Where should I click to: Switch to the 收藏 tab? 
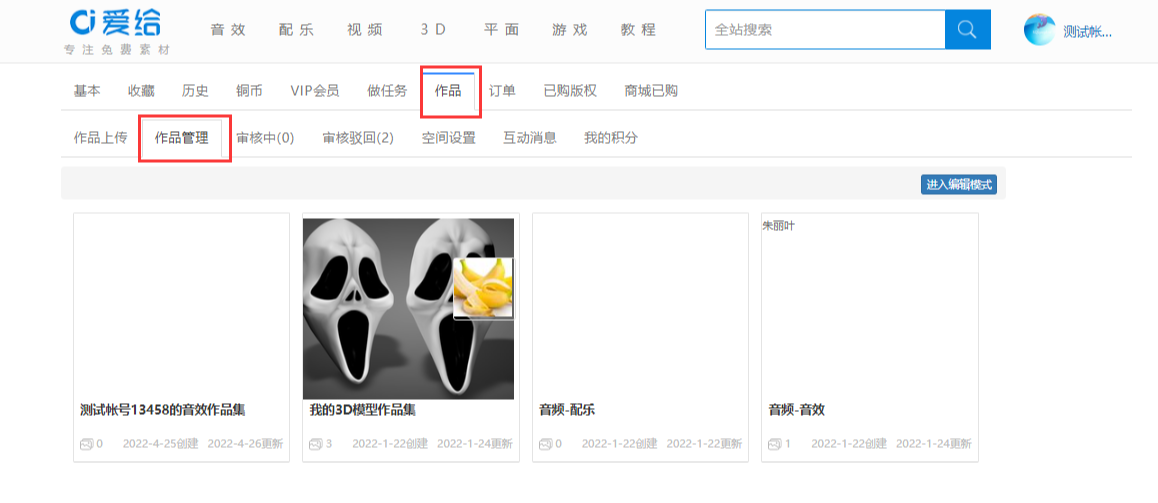point(141,91)
